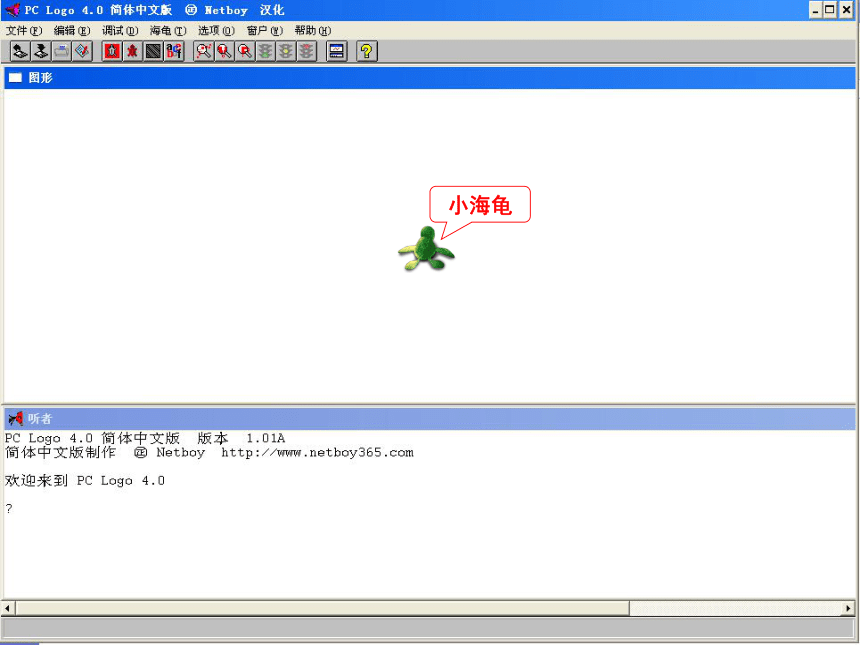The height and width of the screenshot is (645, 860).
Task: Click the yellow traffic light icon
Action: (286, 52)
